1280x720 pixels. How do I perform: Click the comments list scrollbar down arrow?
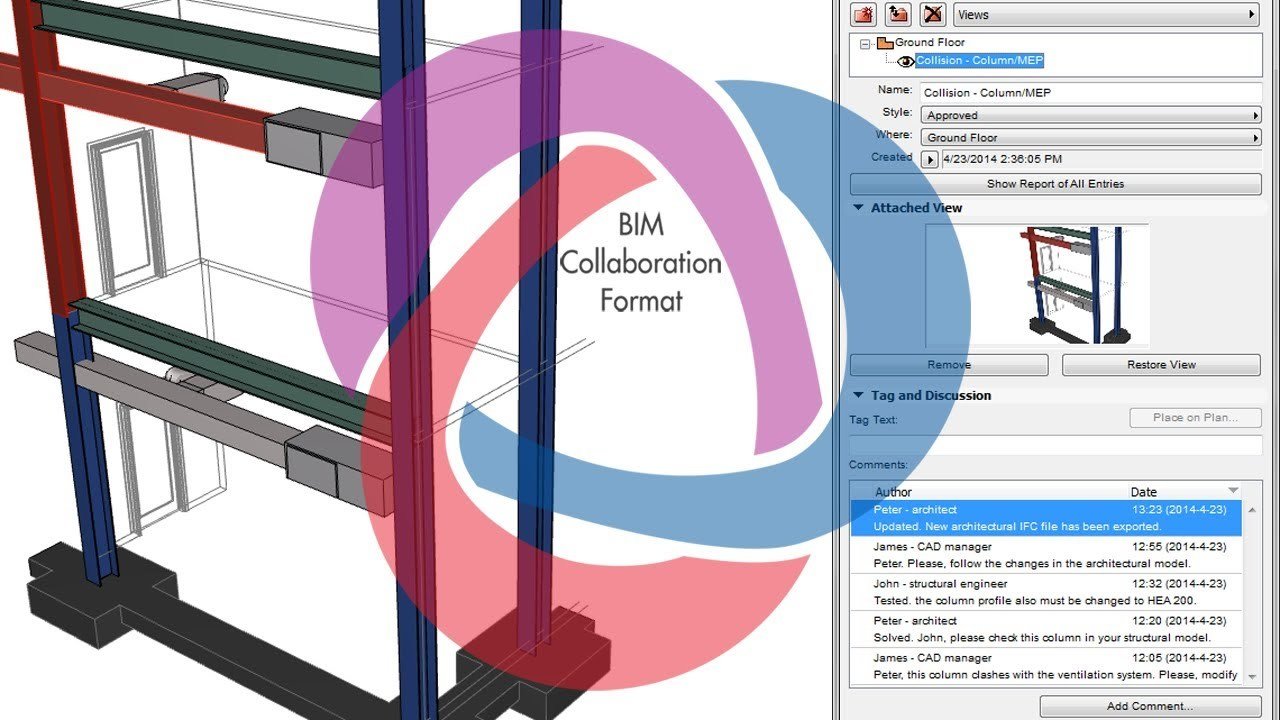[x=1252, y=677]
